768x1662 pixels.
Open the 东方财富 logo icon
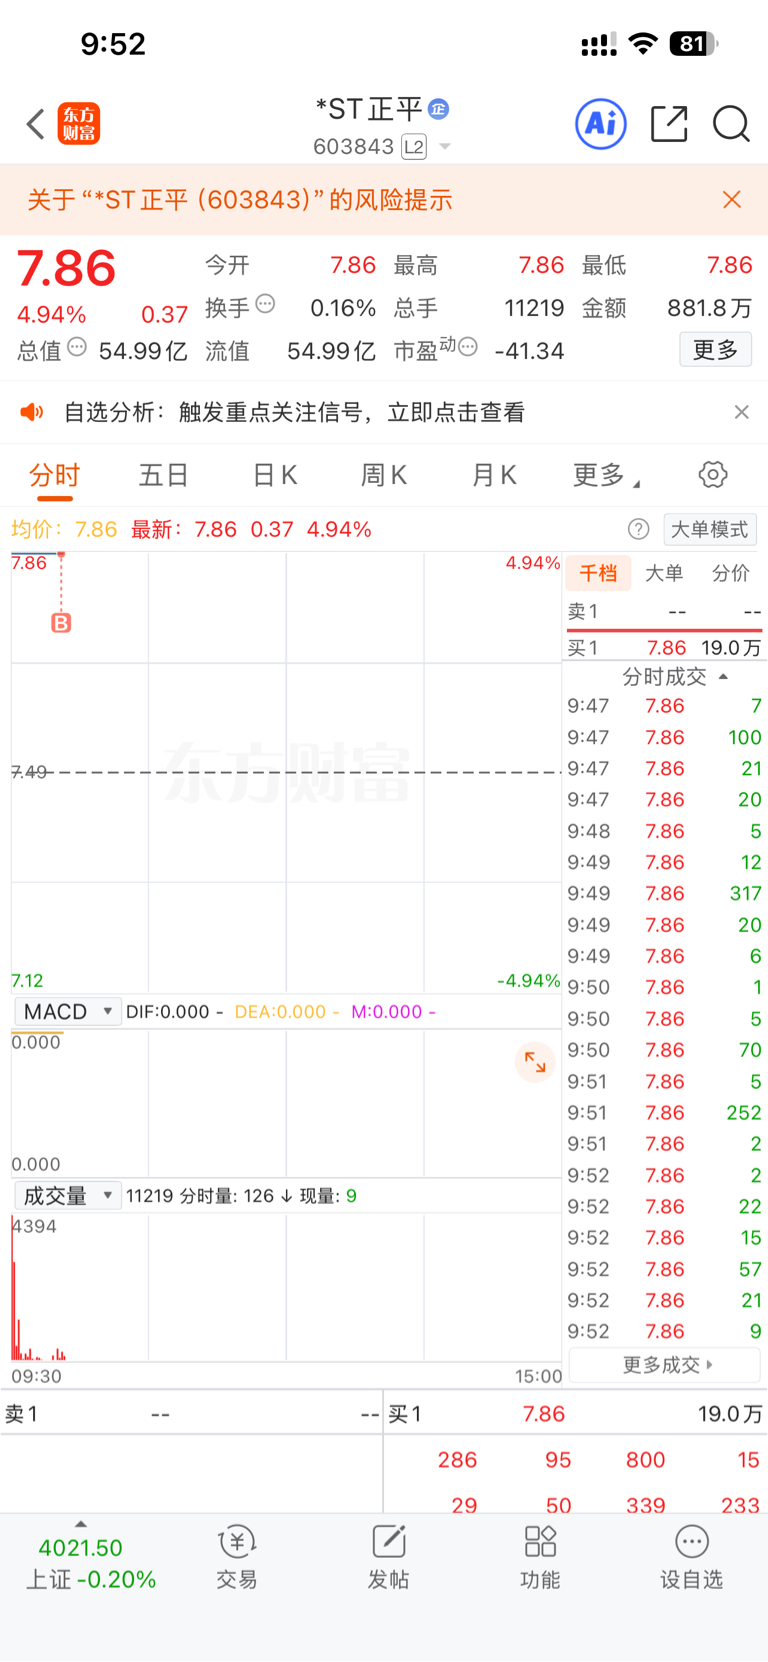tap(79, 124)
